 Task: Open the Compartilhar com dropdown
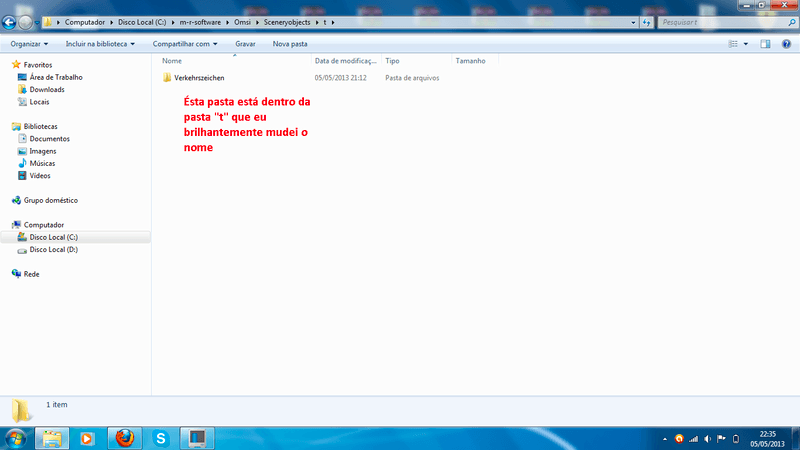point(186,44)
